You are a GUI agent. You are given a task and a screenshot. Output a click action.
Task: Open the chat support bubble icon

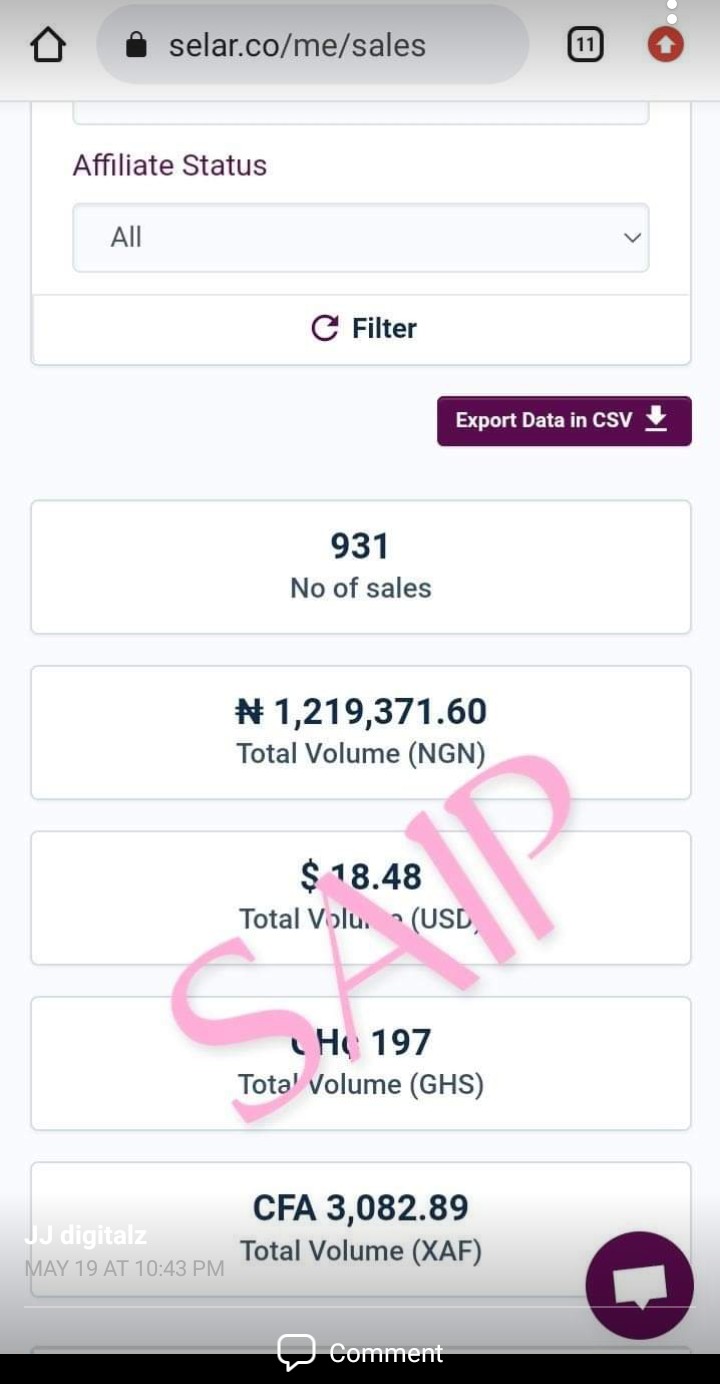[639, 1285]
